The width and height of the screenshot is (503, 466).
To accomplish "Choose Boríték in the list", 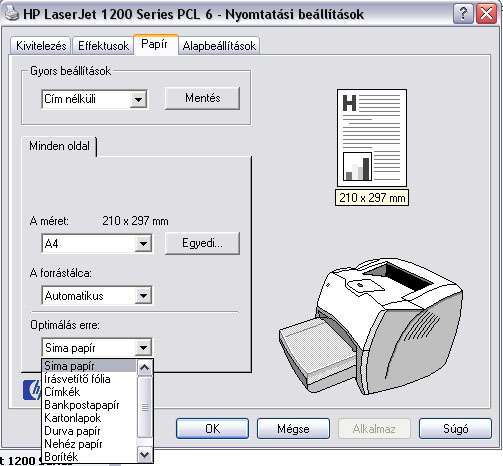I will [x=90, y=456].
